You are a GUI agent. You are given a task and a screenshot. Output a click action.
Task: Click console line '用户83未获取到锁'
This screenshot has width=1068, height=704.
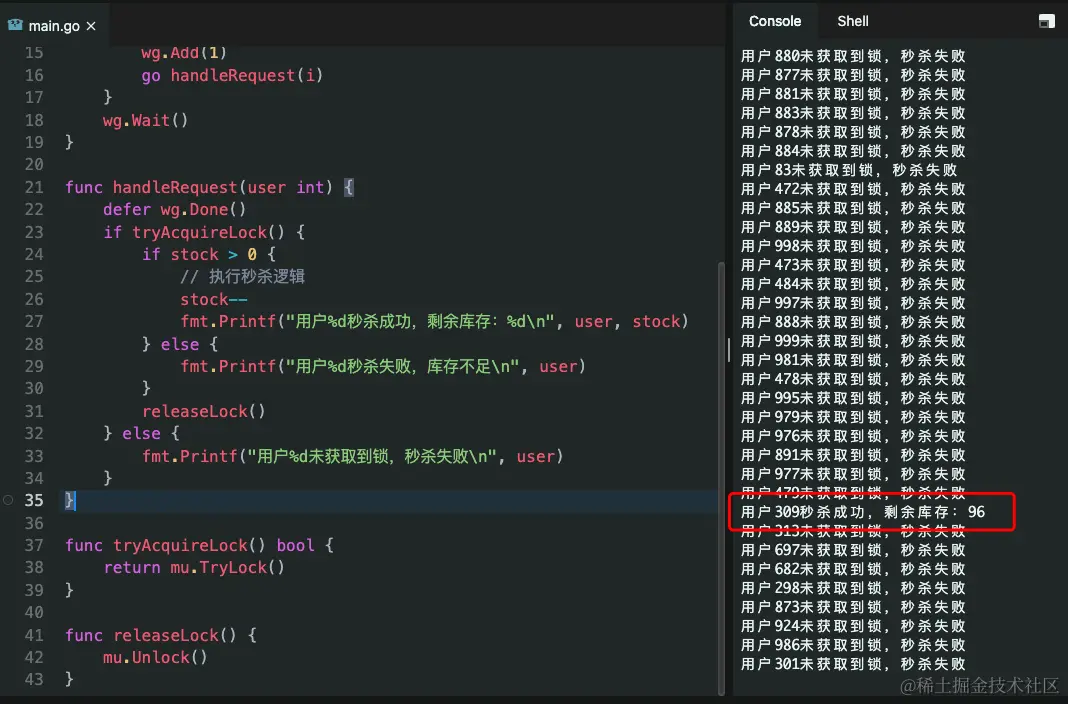point(849,170)
